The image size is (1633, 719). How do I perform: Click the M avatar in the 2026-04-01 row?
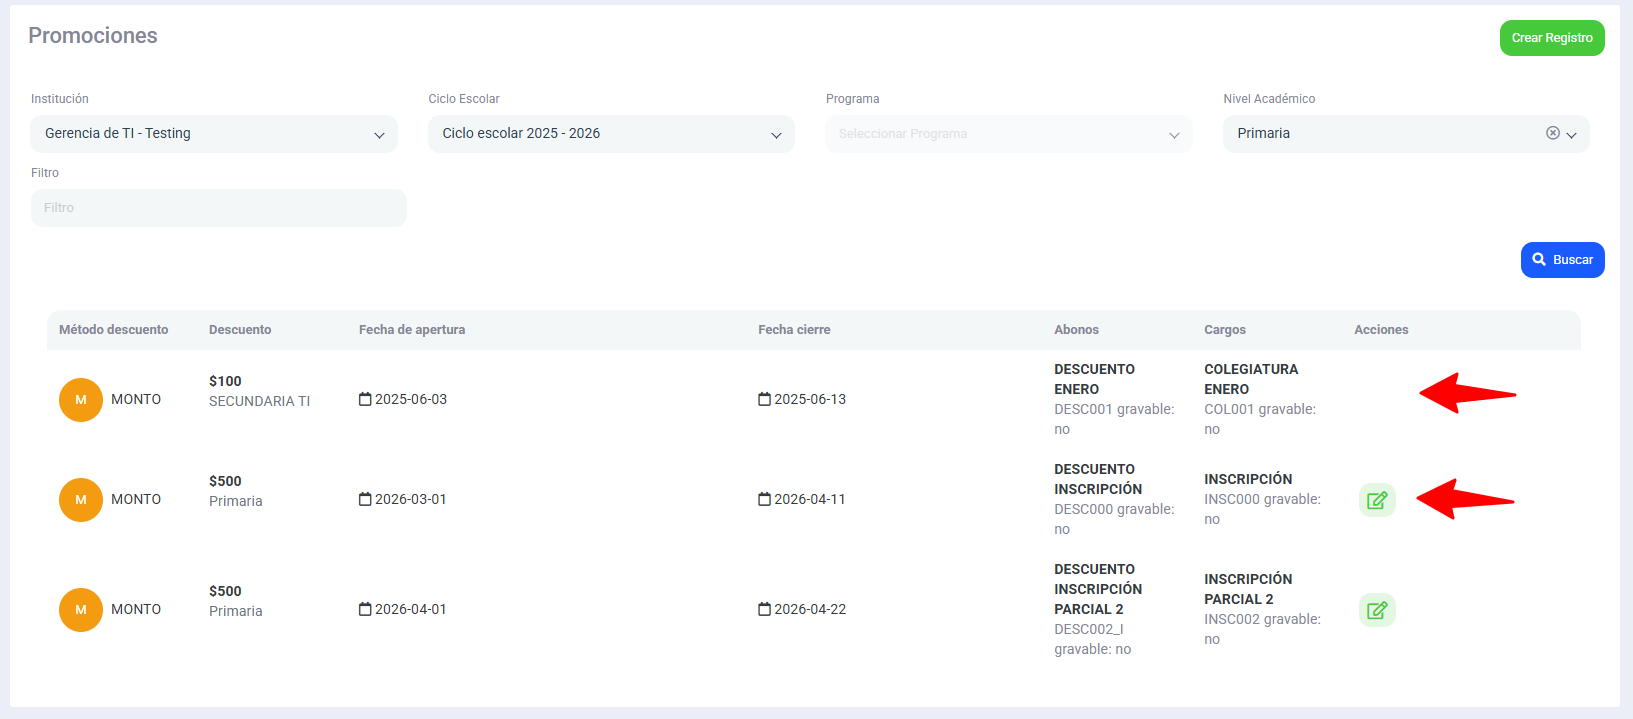(81, 610)
